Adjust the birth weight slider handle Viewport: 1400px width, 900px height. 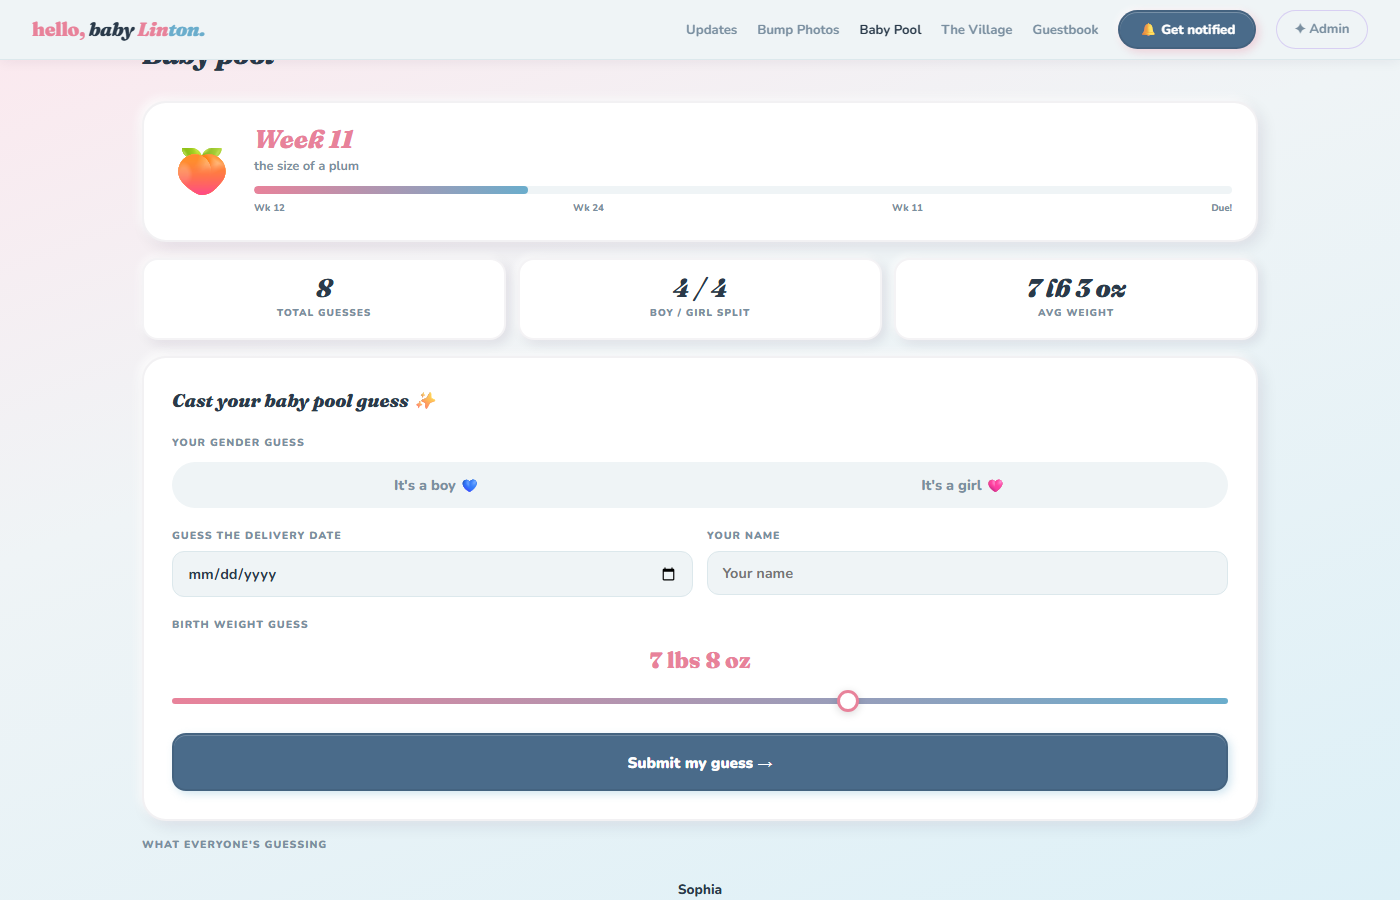tap(848, 701)
